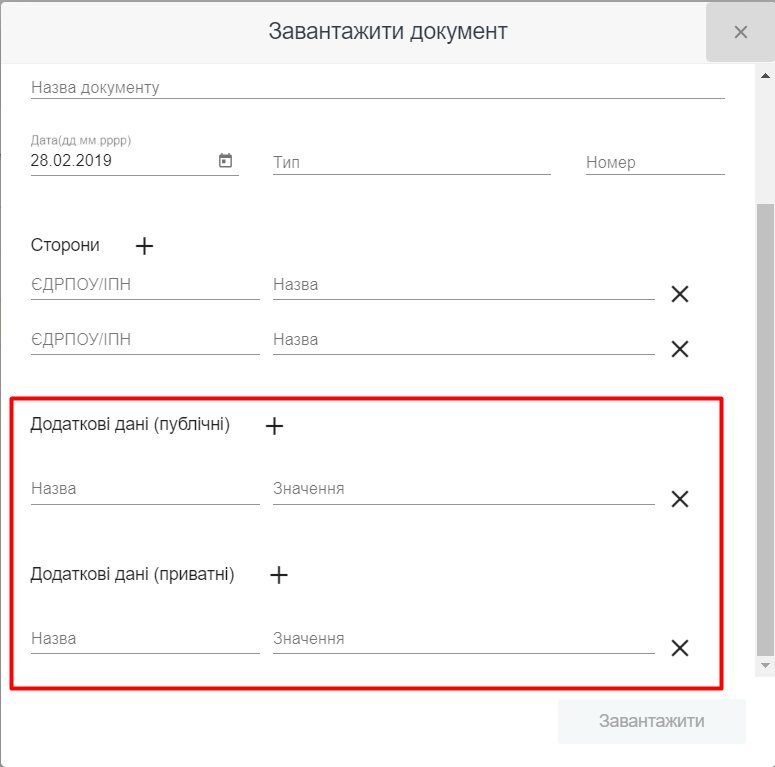Screen dimensions: 775x767
Task: Close the Завантажити документ dialog
Action: tap(740, 32)
